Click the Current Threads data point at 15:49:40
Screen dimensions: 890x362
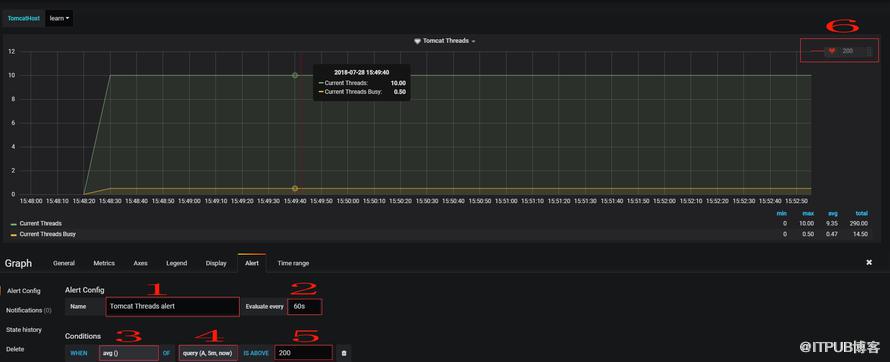[x=295, y=75]
